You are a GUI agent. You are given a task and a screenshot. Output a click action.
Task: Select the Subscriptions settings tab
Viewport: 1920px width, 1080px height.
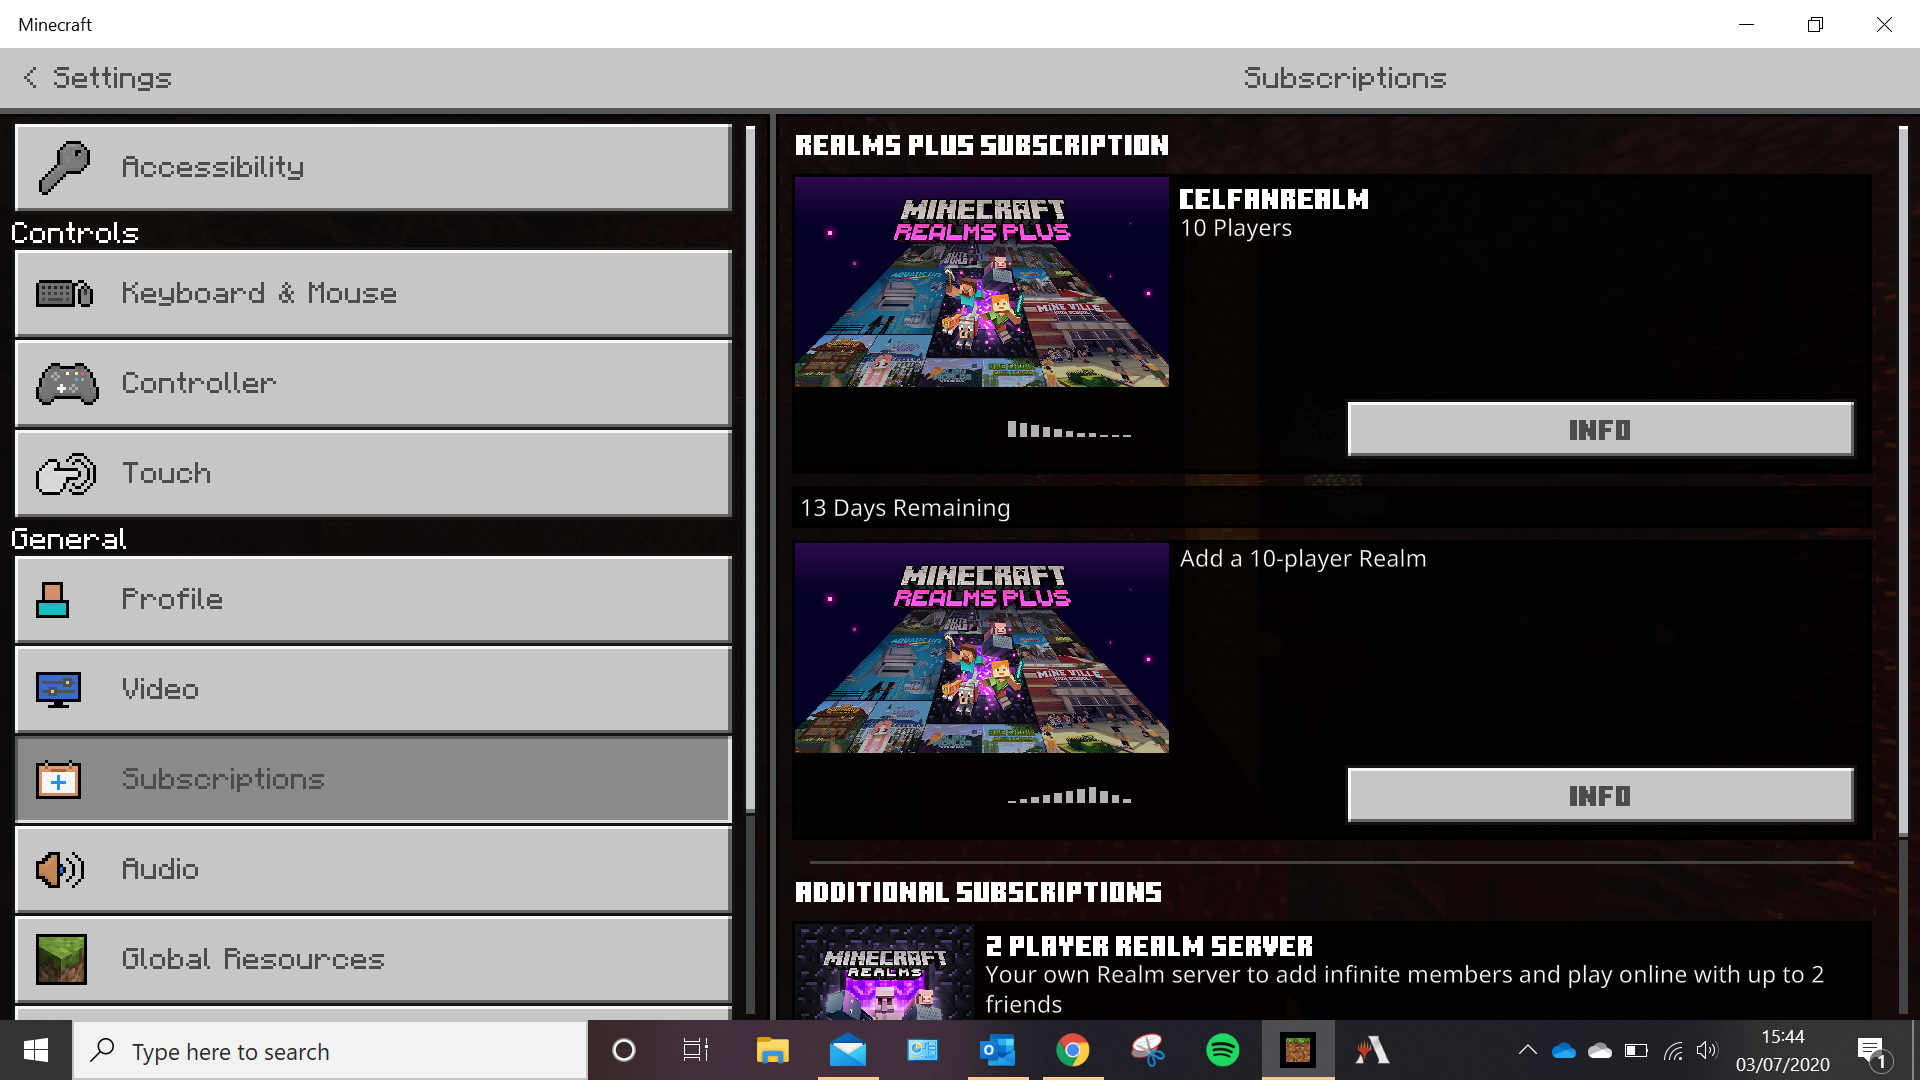point(373,780)
